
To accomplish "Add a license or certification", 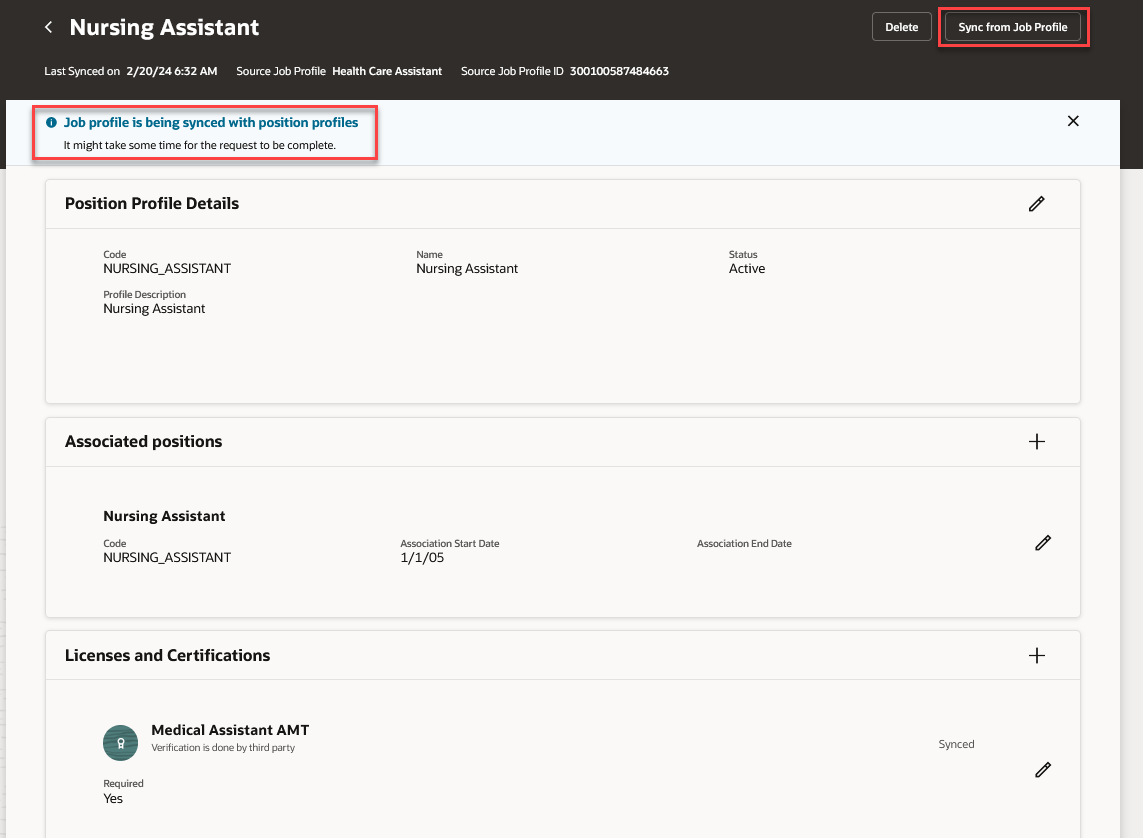I will pos(1037,656).
